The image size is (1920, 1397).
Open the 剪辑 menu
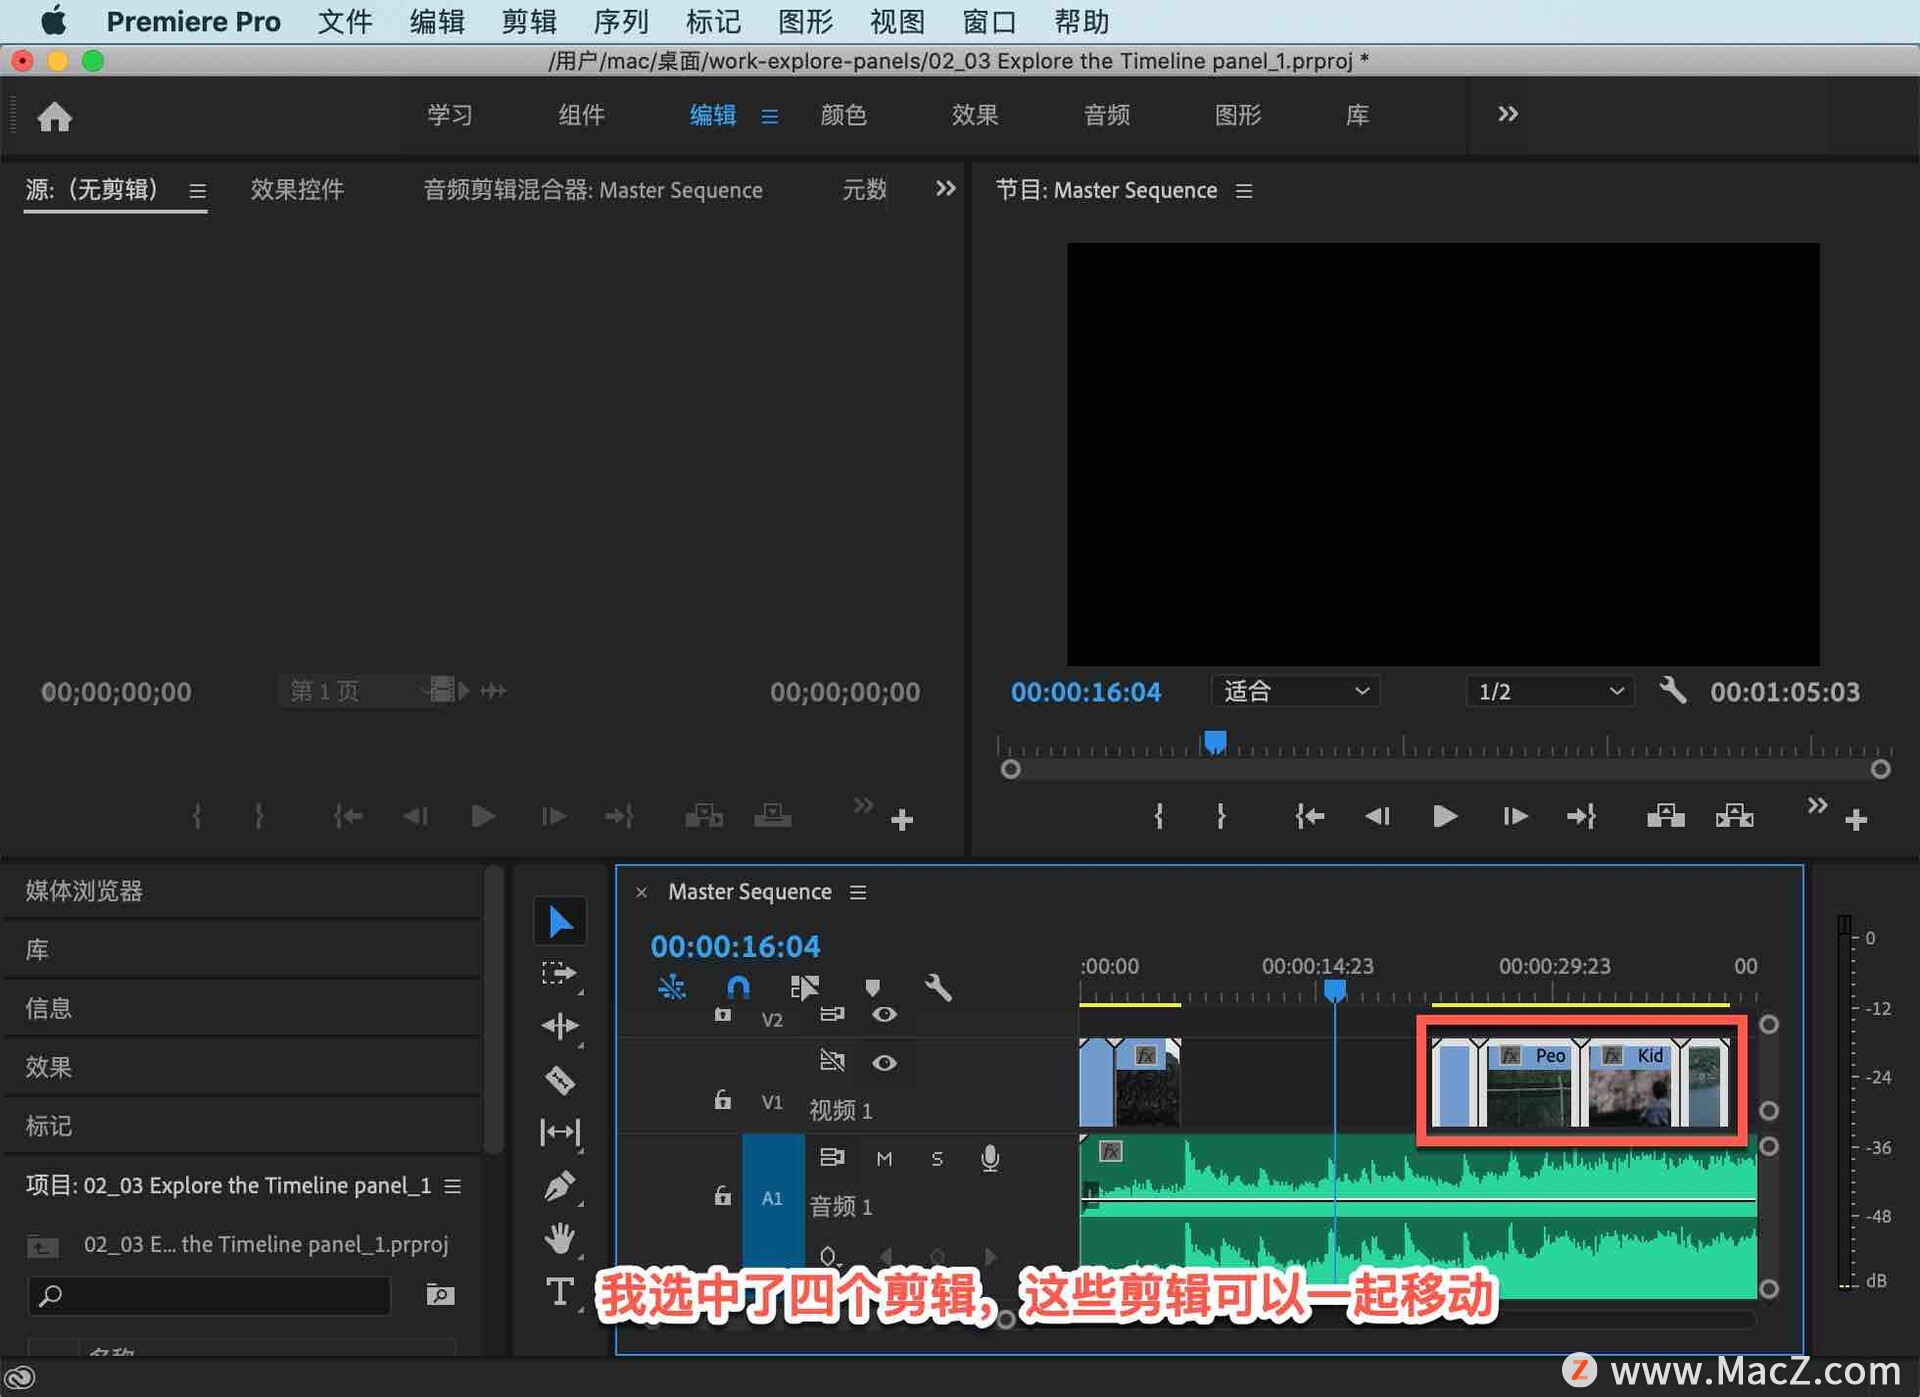tap(528, 21)
